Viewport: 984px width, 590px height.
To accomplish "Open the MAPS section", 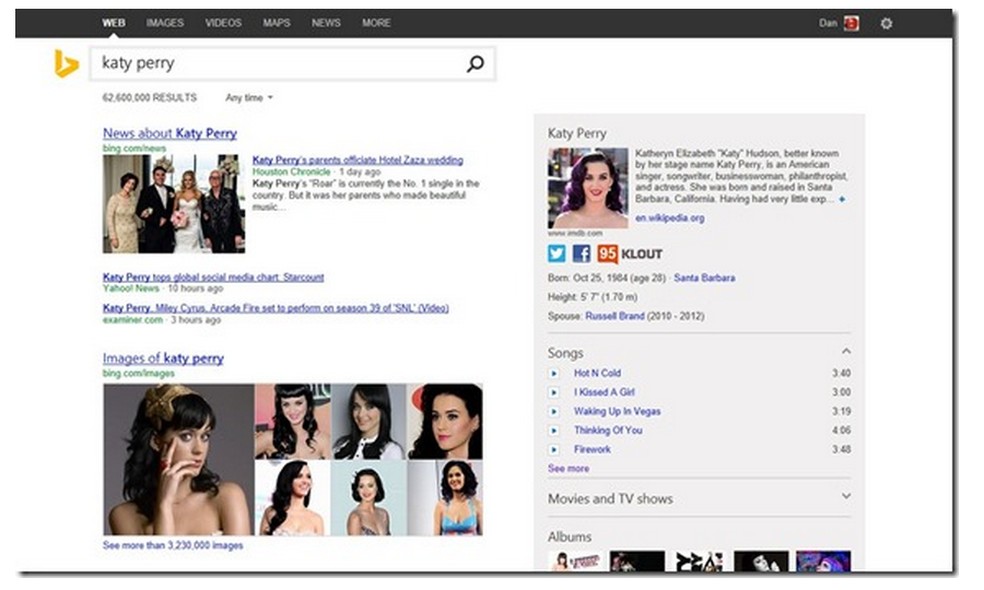I will (276, 22).
